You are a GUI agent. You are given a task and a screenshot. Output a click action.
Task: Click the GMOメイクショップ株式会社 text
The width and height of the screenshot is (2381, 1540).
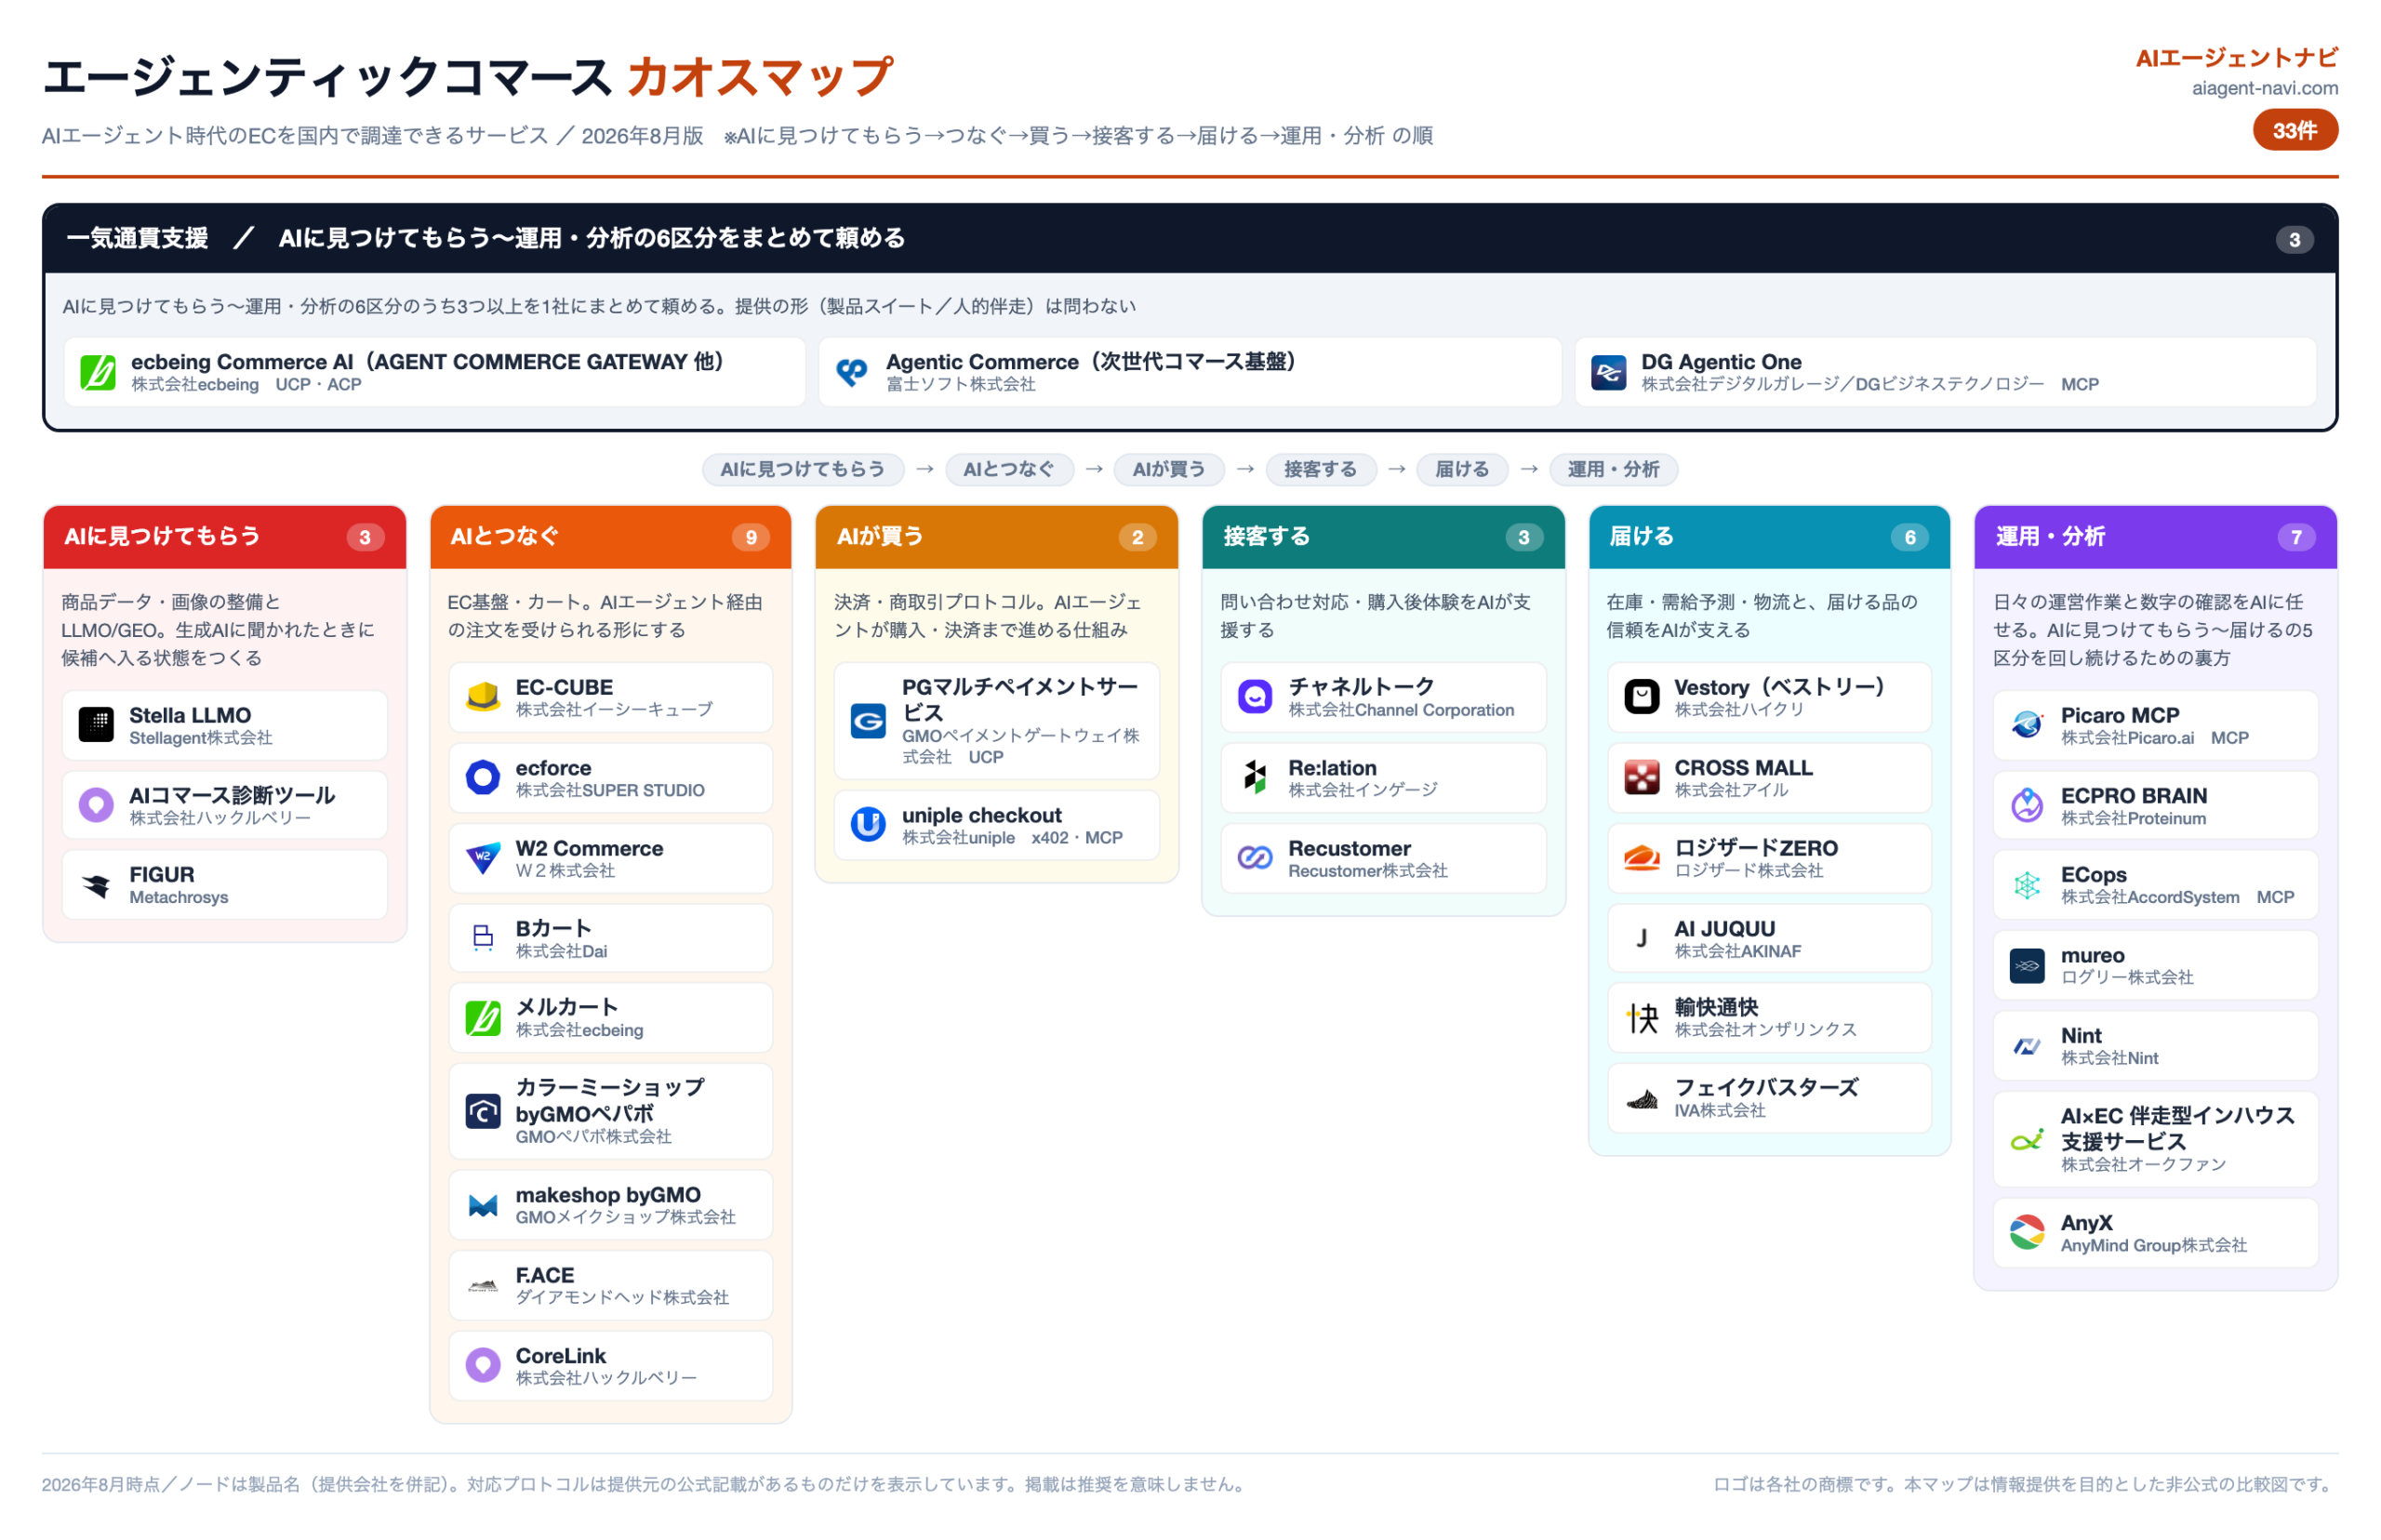[626, 1217]
